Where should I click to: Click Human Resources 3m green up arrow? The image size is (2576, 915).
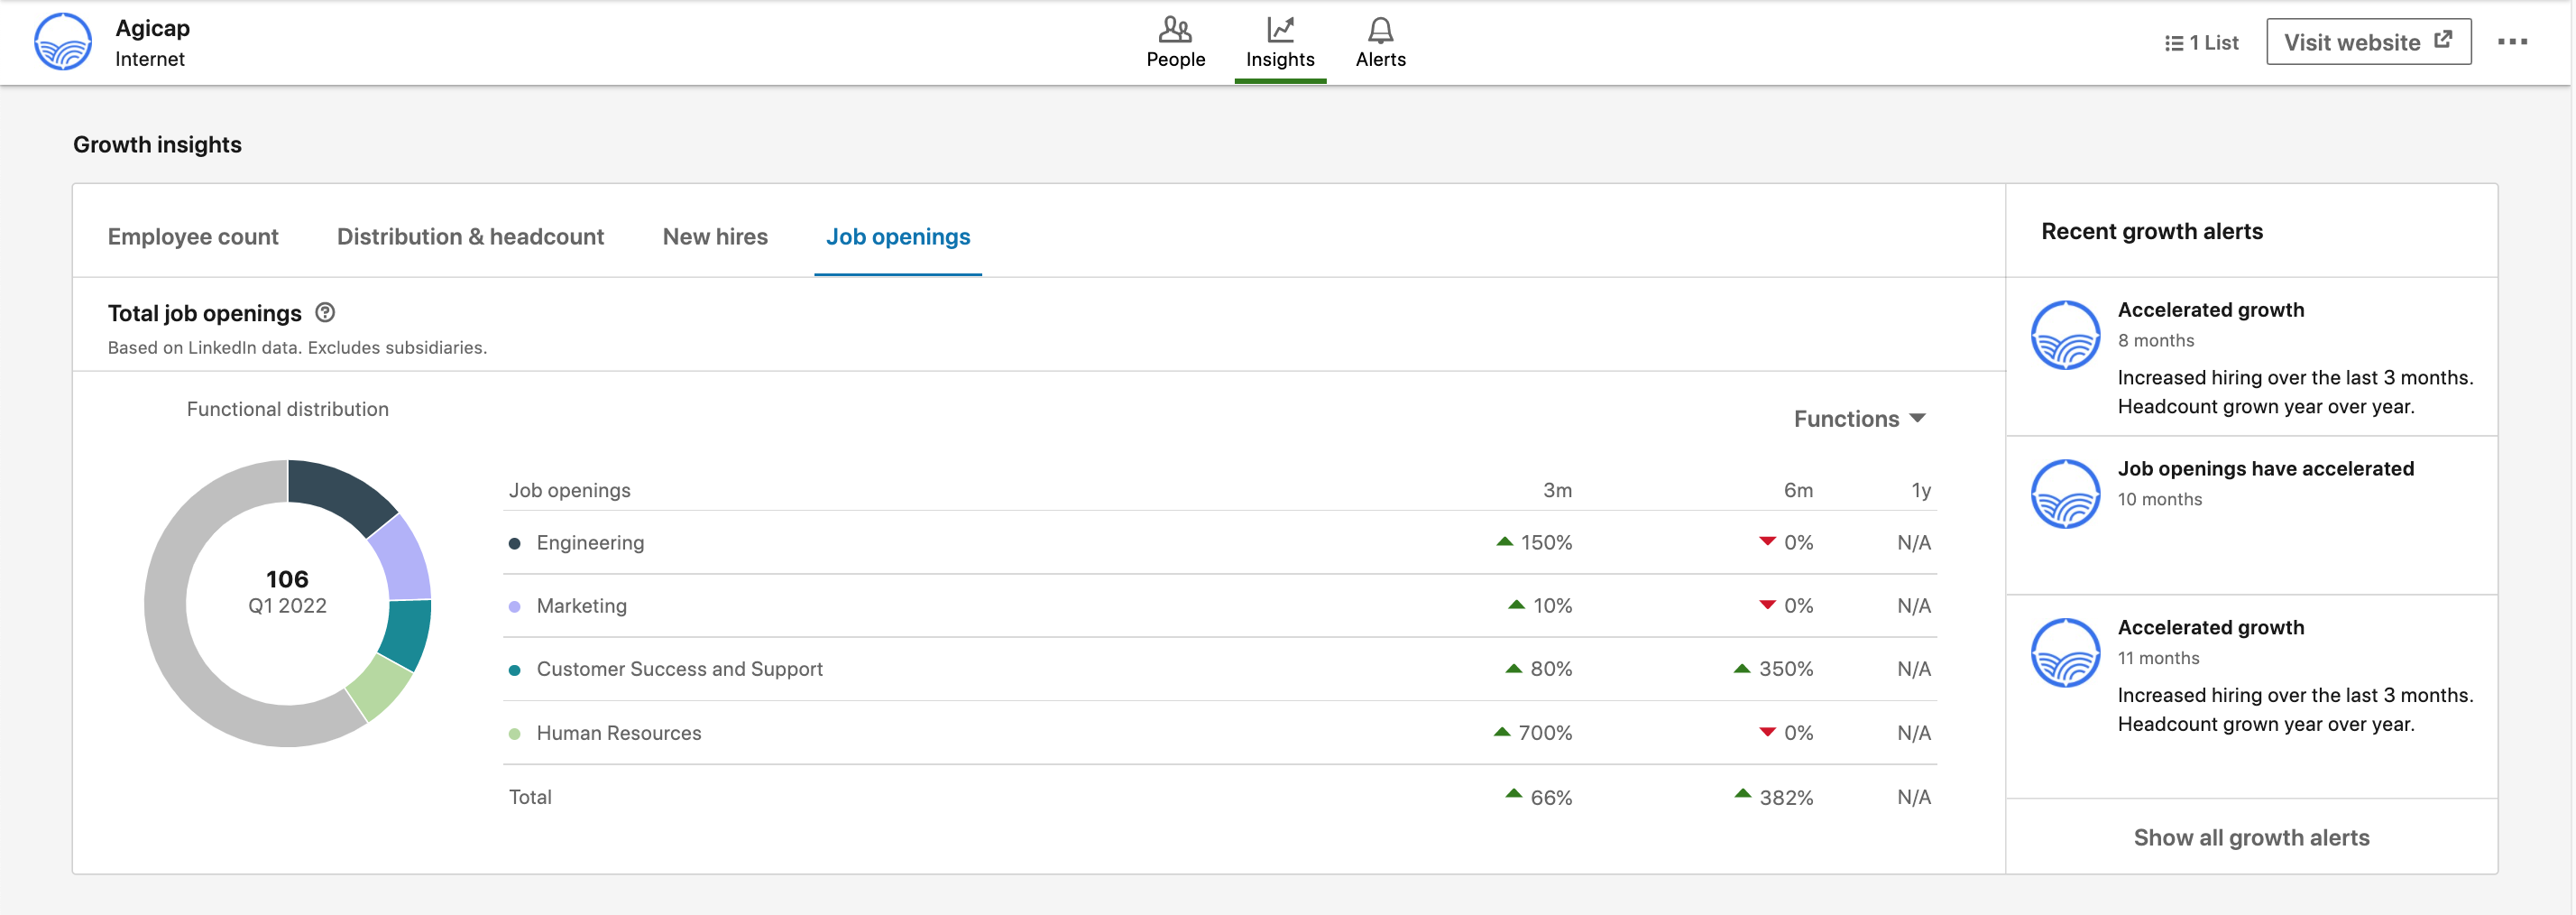[1501, 731]
